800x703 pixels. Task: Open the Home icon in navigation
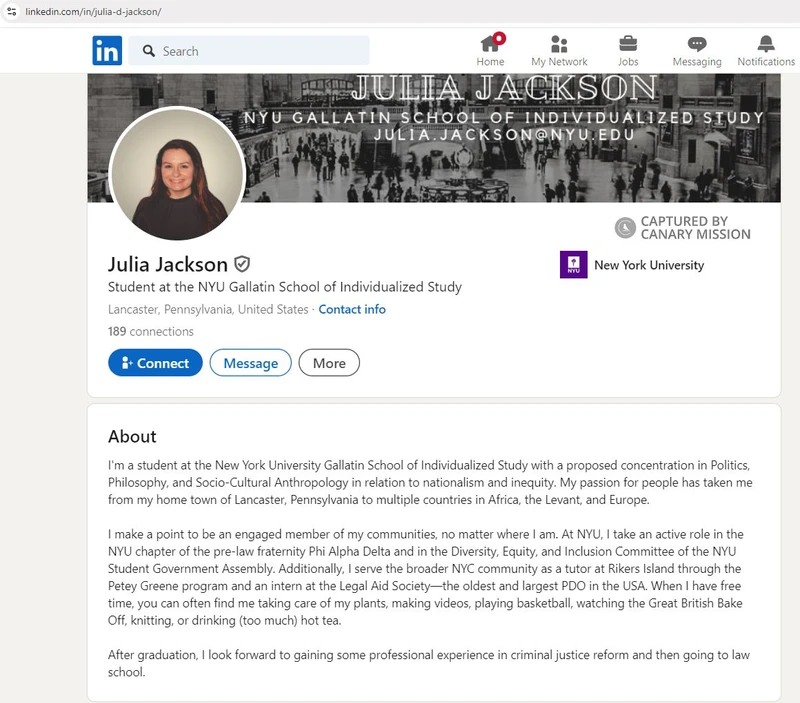coord(487,44)
